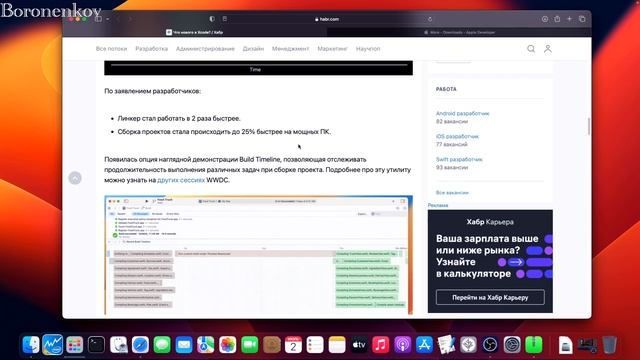Open 'Администрирование' navigation item

[x=205, y=49]
